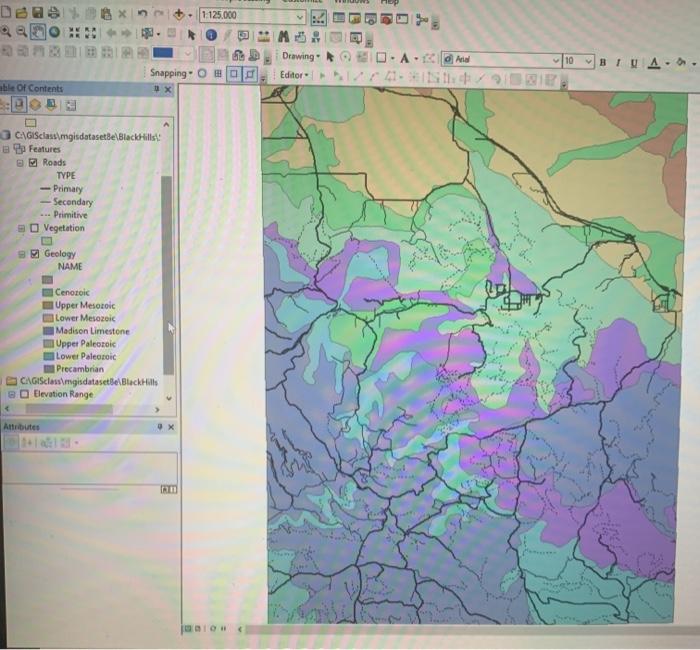Screen dimensions: 700x650
Task: Collapse the Roads layer legend
Action: pyautogui.click(x=20, y=163)
